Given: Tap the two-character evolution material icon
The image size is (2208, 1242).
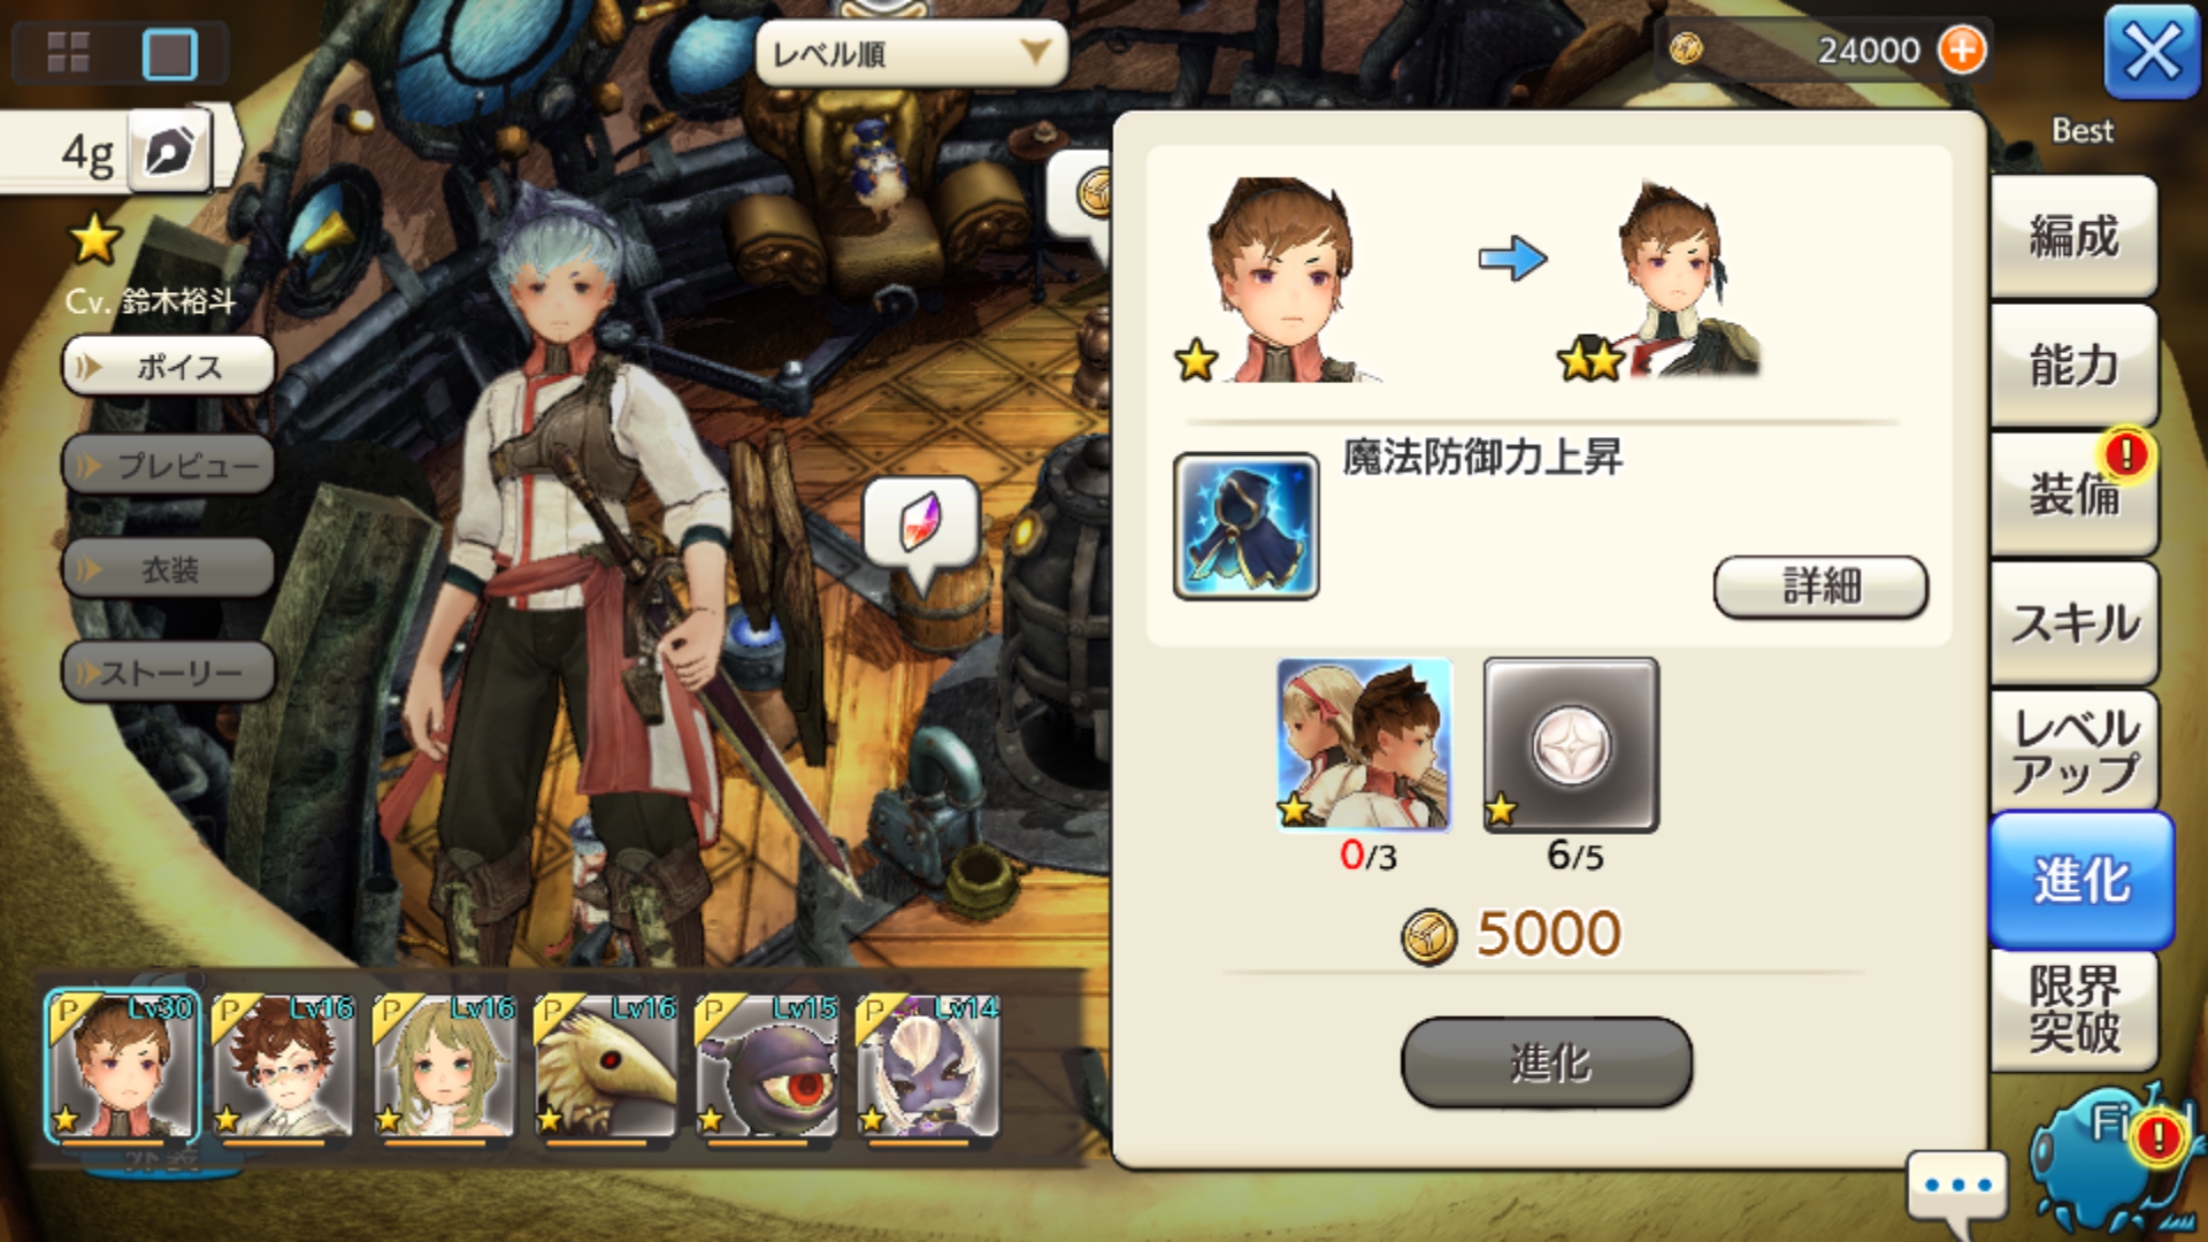Looking at the screenshot, I should tap(1364, 745).
